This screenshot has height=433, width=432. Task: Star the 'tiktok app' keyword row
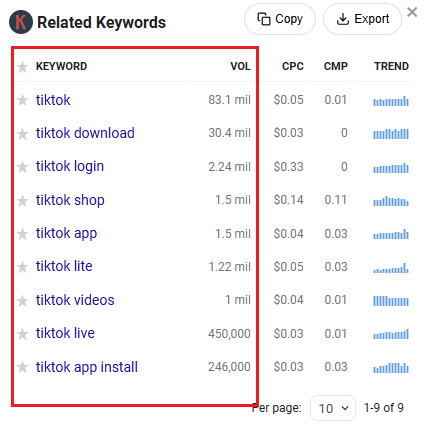(23, 234)
